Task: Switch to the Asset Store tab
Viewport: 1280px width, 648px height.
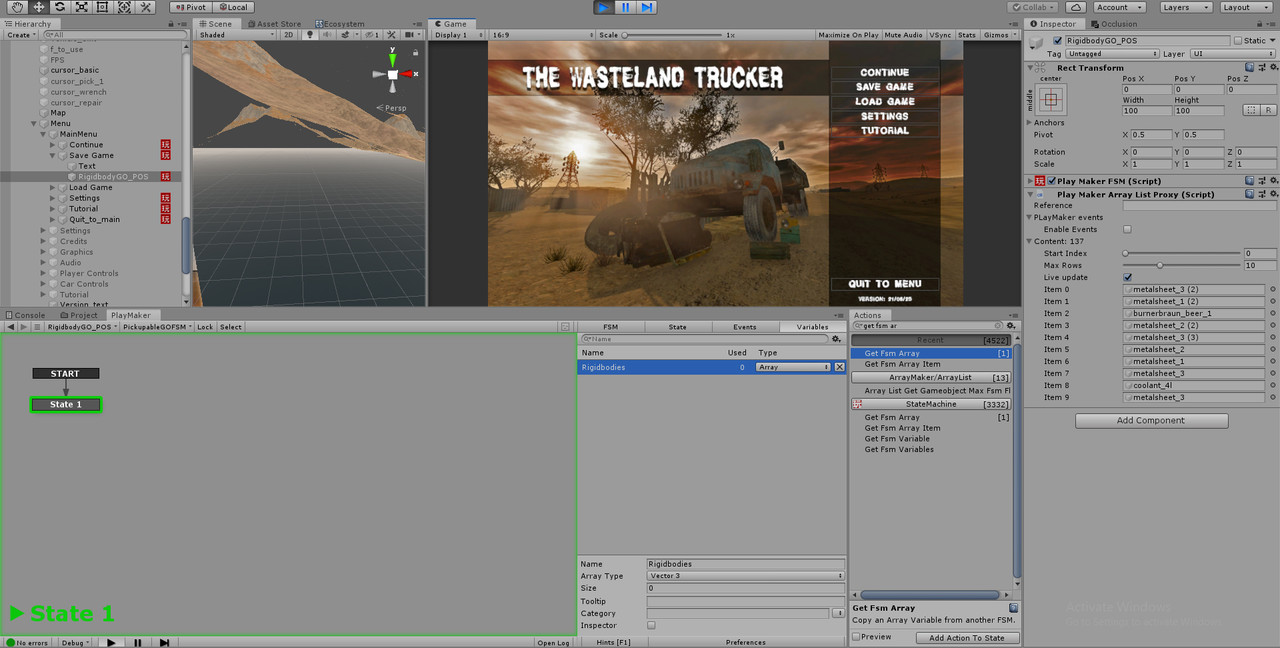Action: pos(274,24)
